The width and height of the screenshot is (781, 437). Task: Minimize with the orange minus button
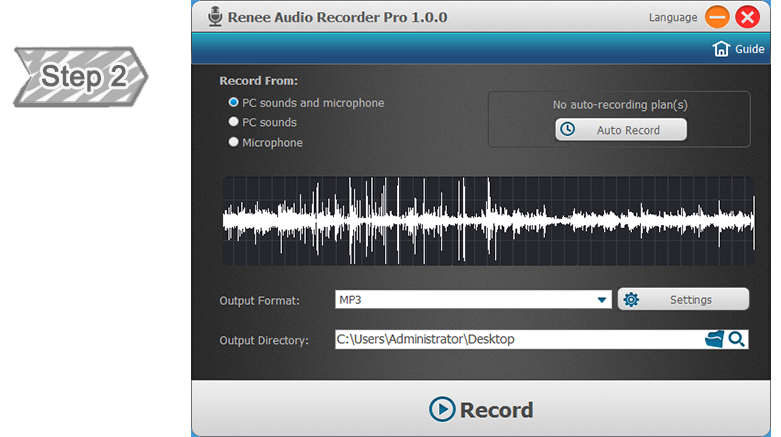tap(716, 17)
